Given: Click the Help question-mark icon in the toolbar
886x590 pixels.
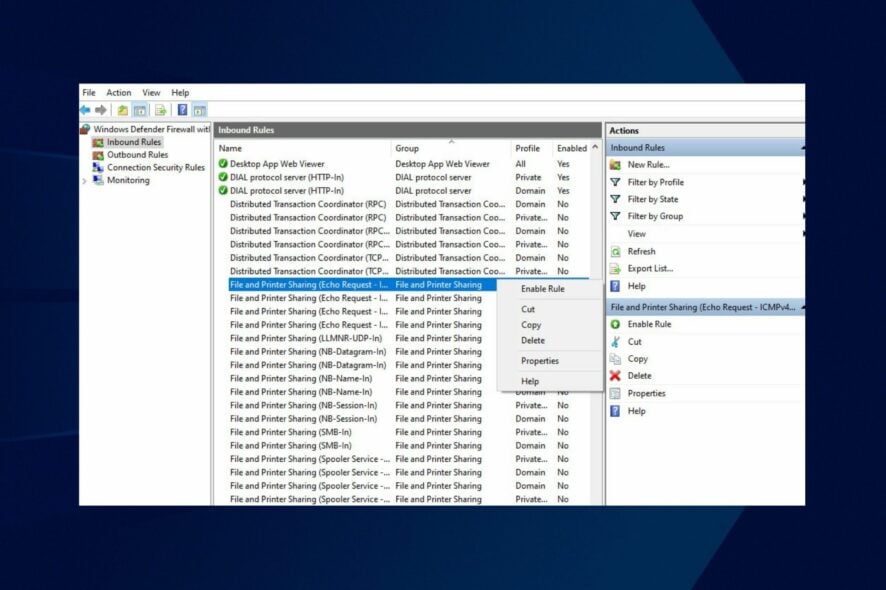Looking at the screenshot, I should pyautogui.click(x=181, y=110).
